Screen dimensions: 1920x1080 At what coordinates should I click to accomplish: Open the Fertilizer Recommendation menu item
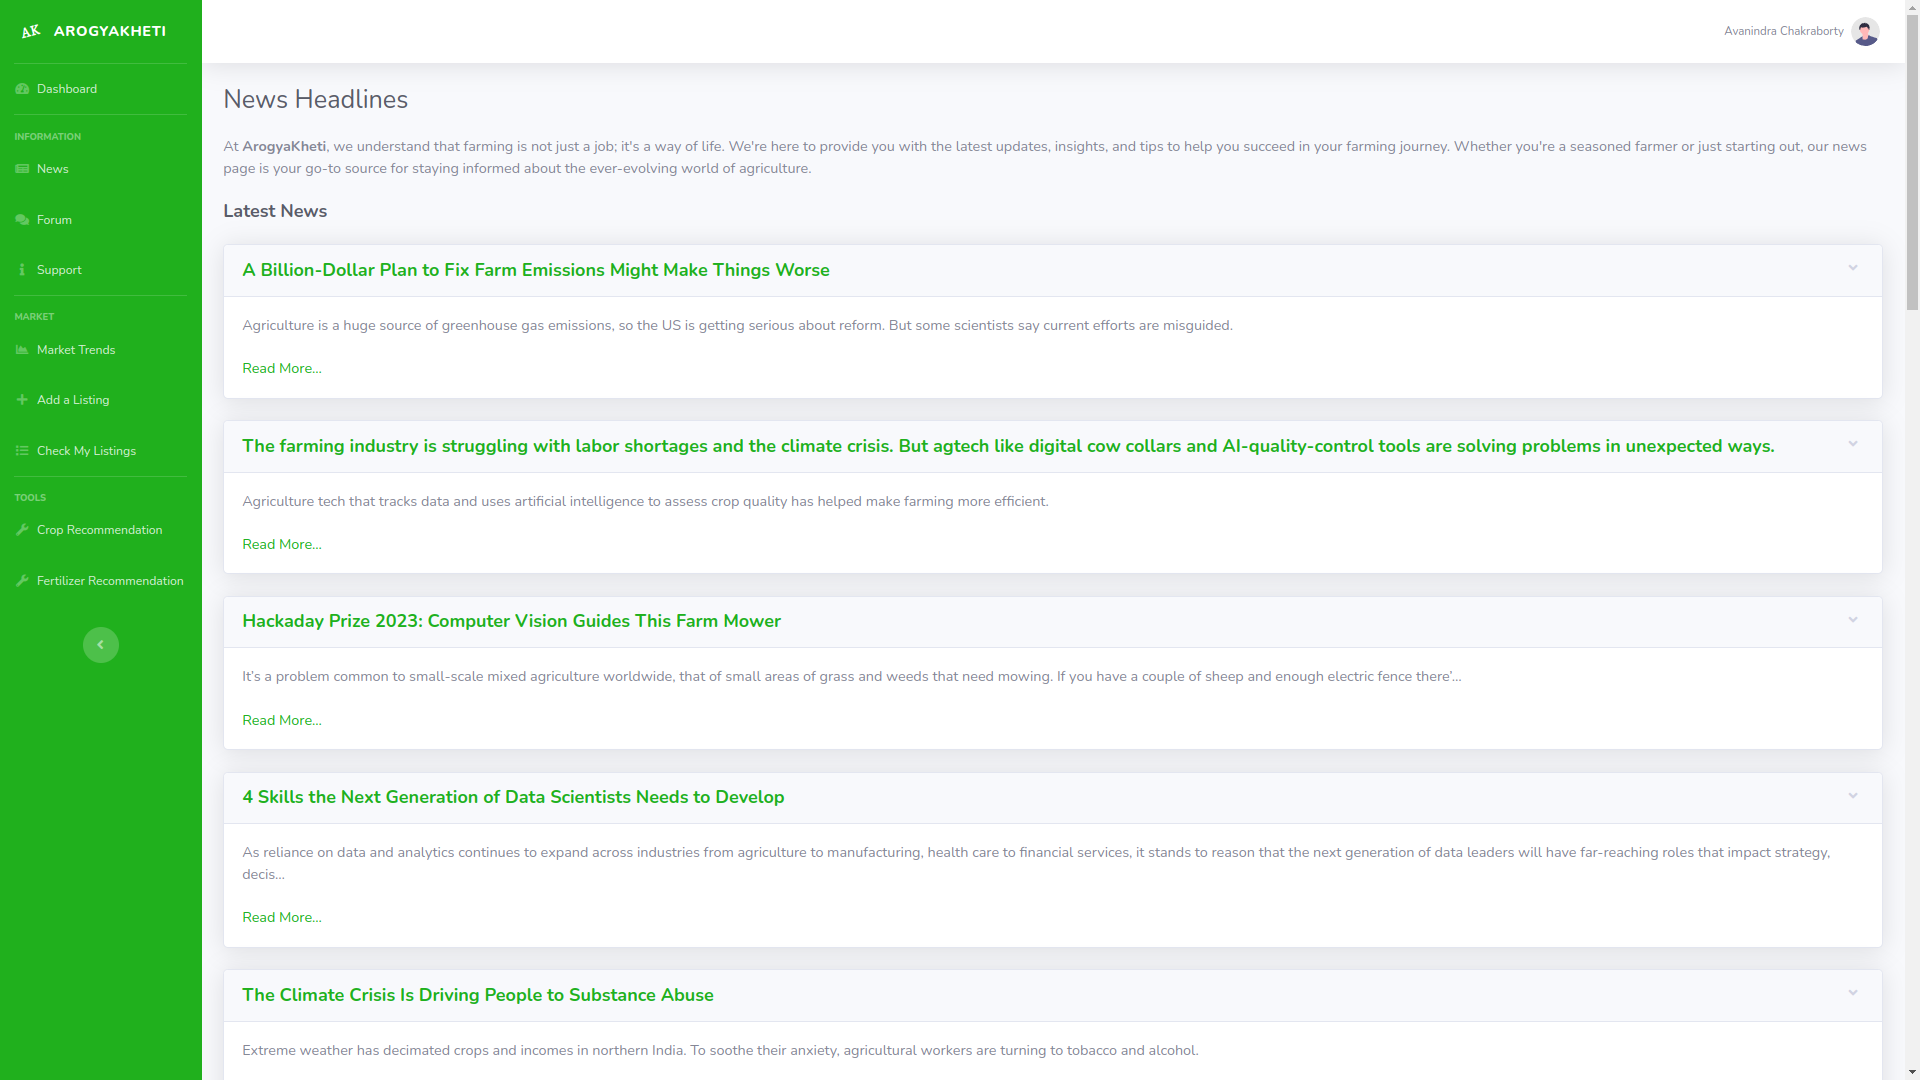click(109, 581)
